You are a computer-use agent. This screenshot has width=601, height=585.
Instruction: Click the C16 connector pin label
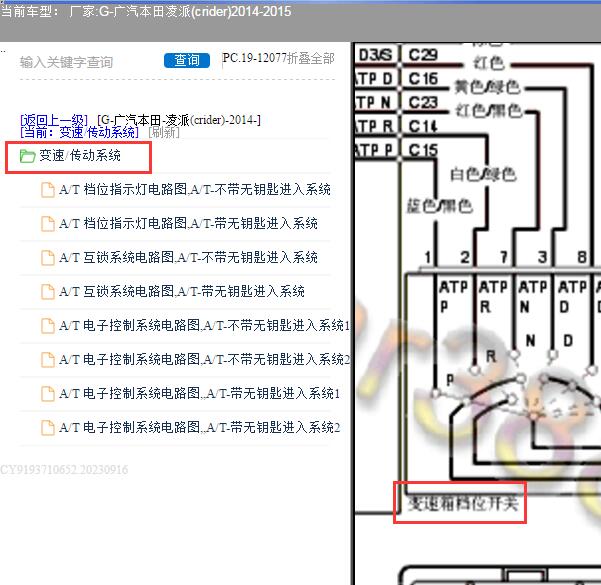tap(423, 79)
